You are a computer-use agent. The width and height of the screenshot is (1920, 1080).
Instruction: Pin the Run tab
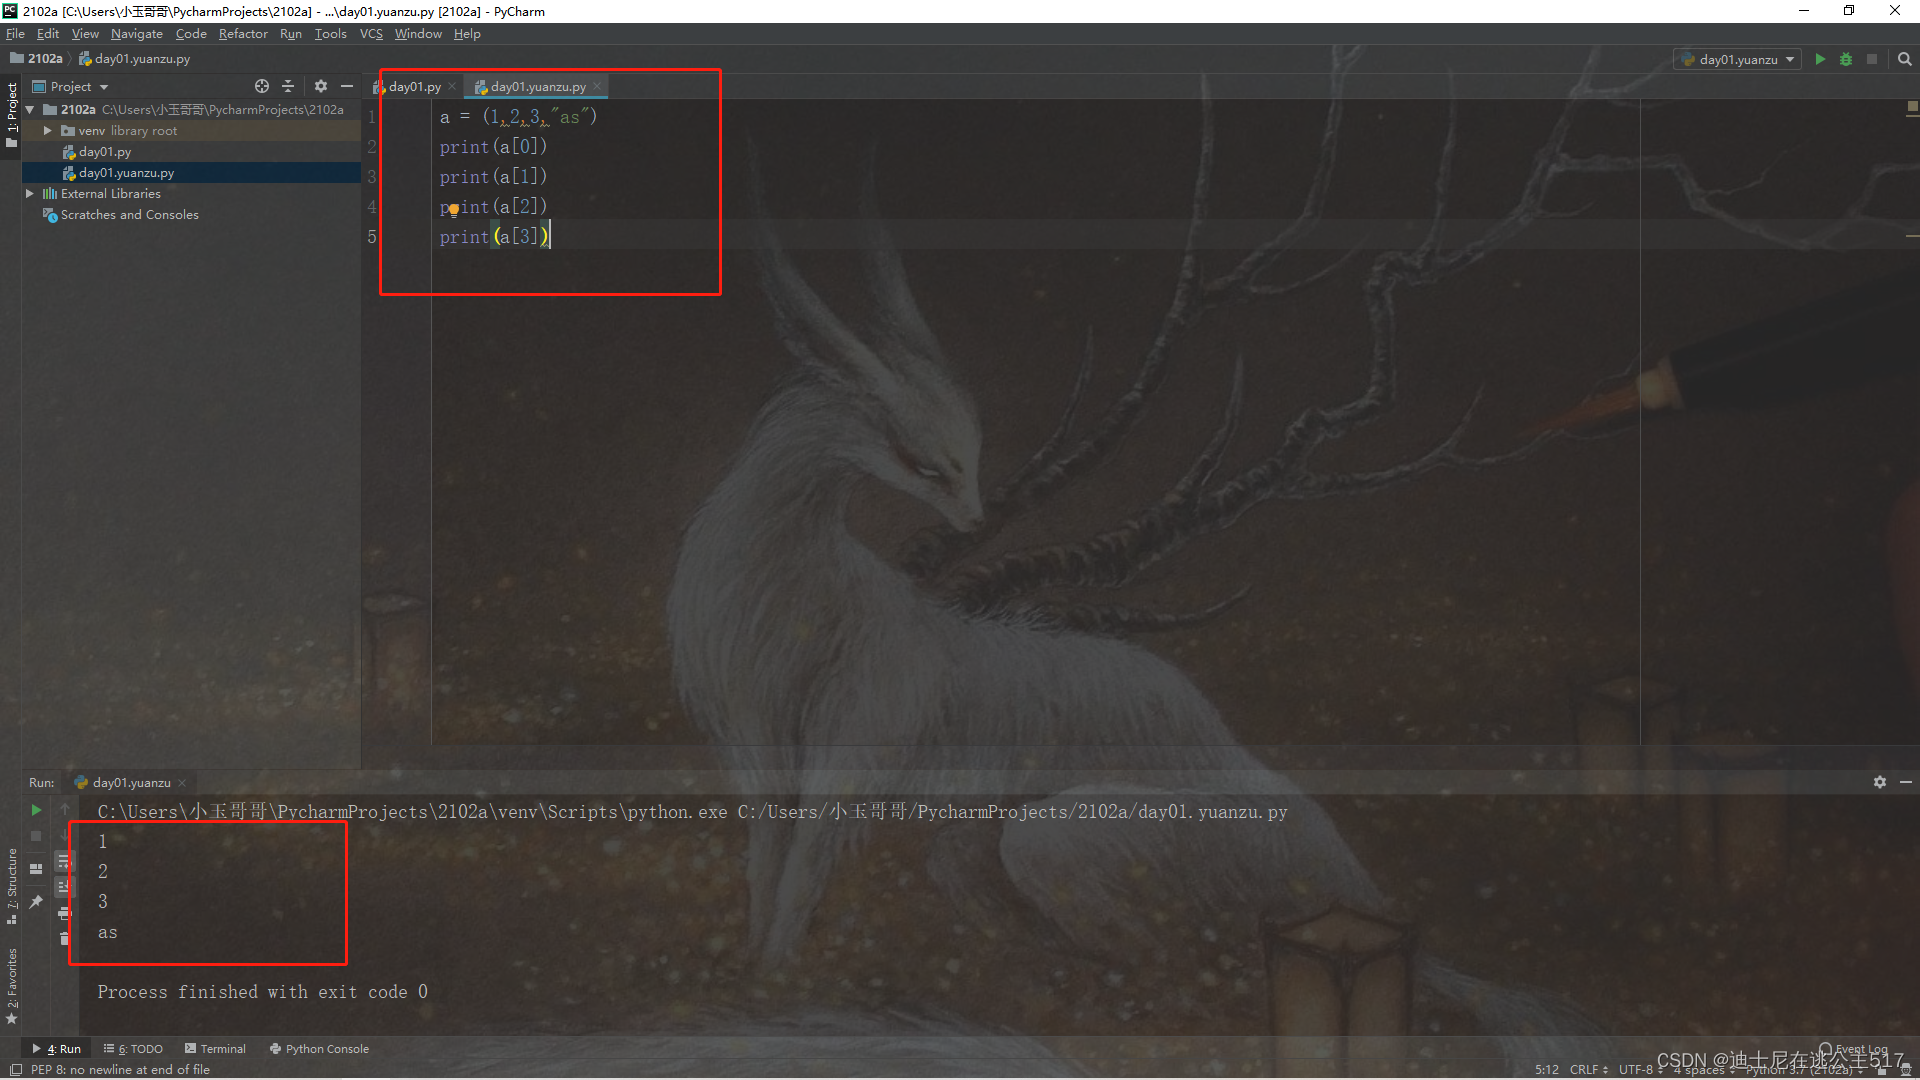pyautogui.click(x=36, y=901)
